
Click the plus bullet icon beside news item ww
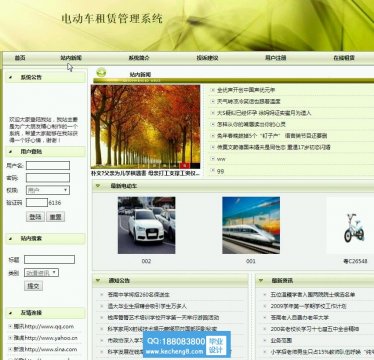(x=212, y=159)
